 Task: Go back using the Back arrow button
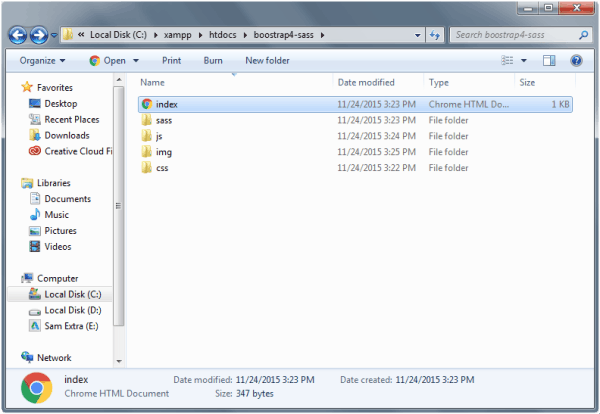17,35
